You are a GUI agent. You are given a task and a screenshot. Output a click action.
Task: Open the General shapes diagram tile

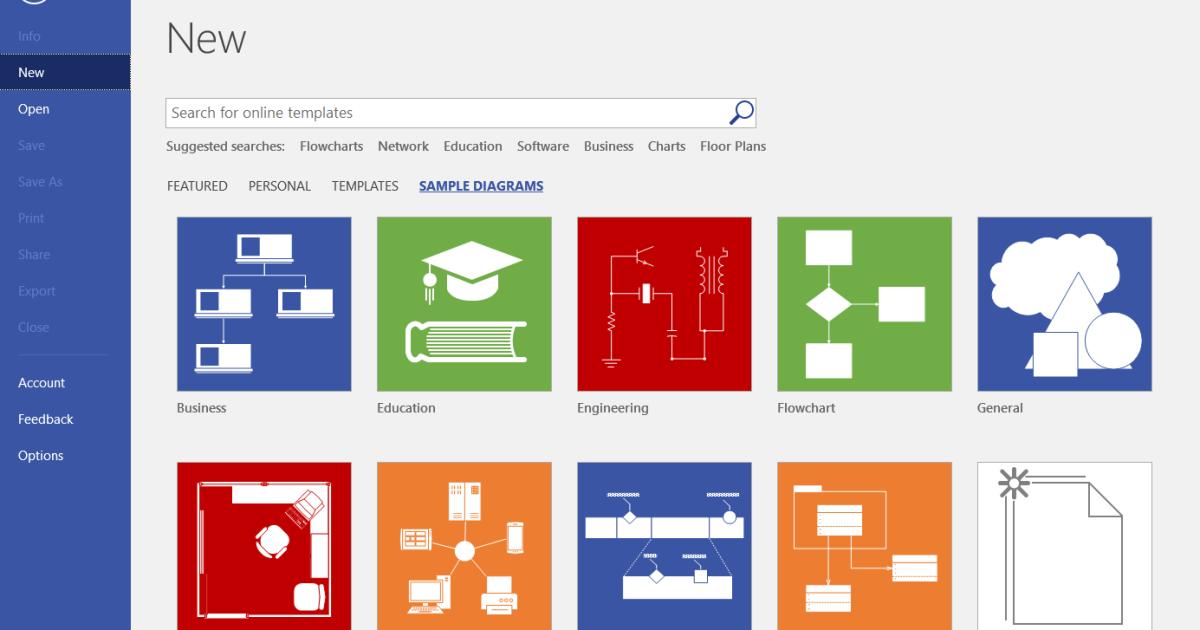click(x=1064, y=304)
